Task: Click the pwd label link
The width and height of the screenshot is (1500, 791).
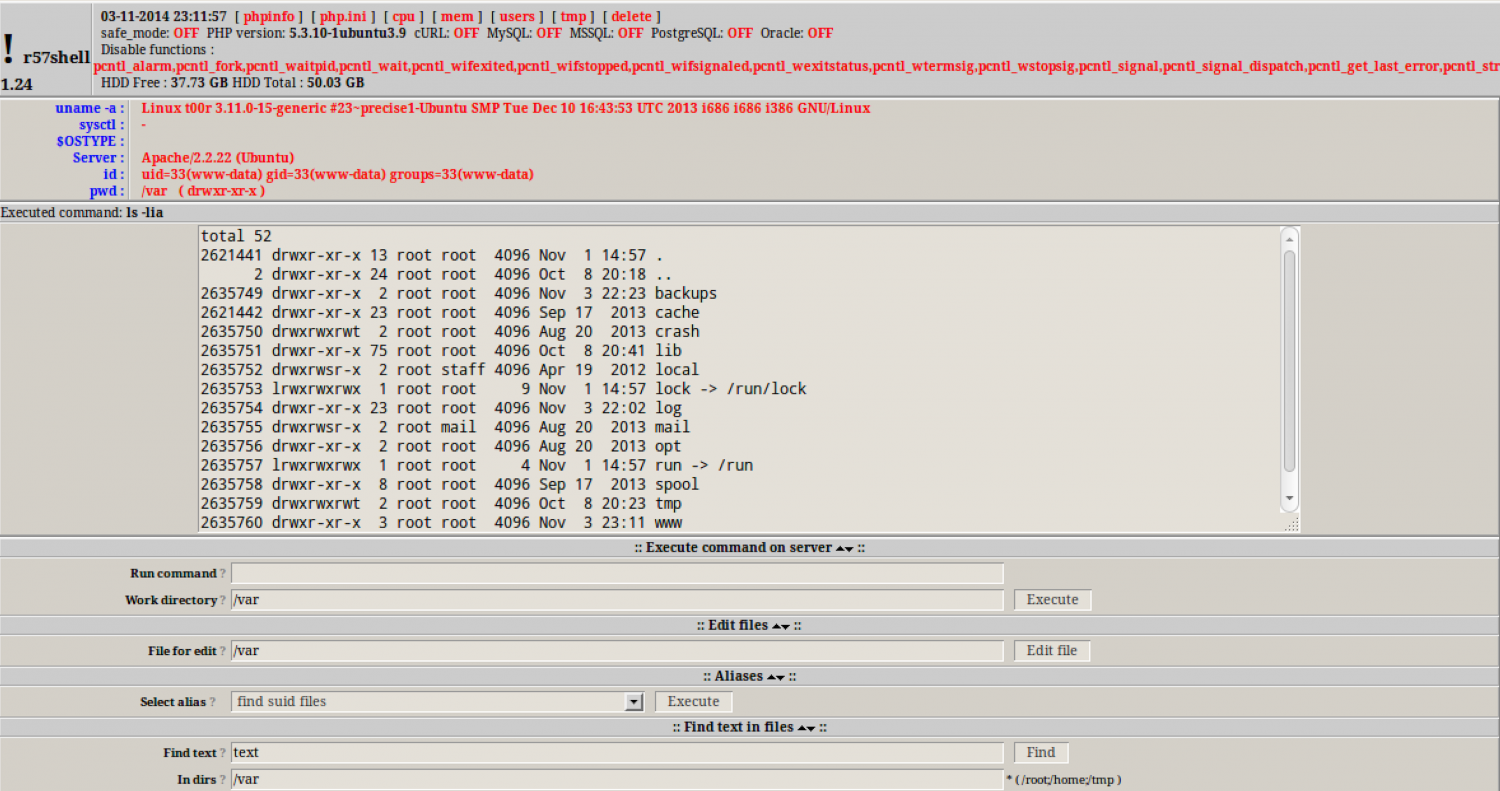Action: [104, 191]
